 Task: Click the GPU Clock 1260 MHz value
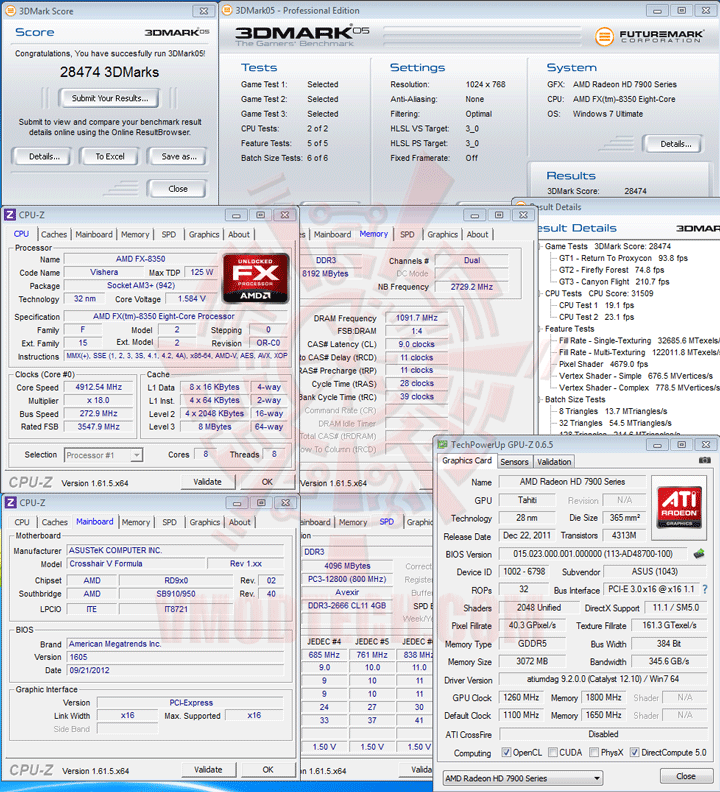521,698
